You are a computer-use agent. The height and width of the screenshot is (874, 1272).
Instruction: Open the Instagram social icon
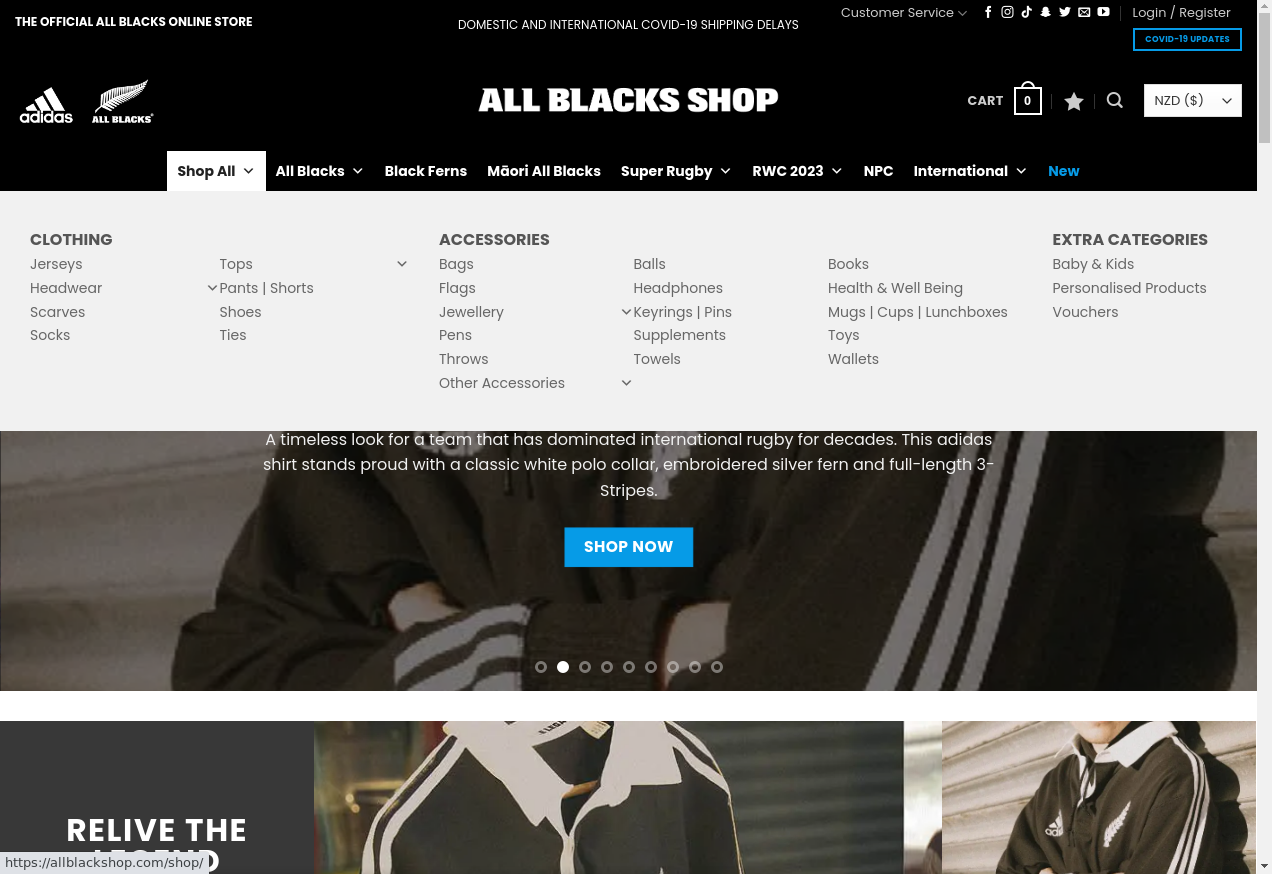pyautogui.click(x=1008, y=12)
